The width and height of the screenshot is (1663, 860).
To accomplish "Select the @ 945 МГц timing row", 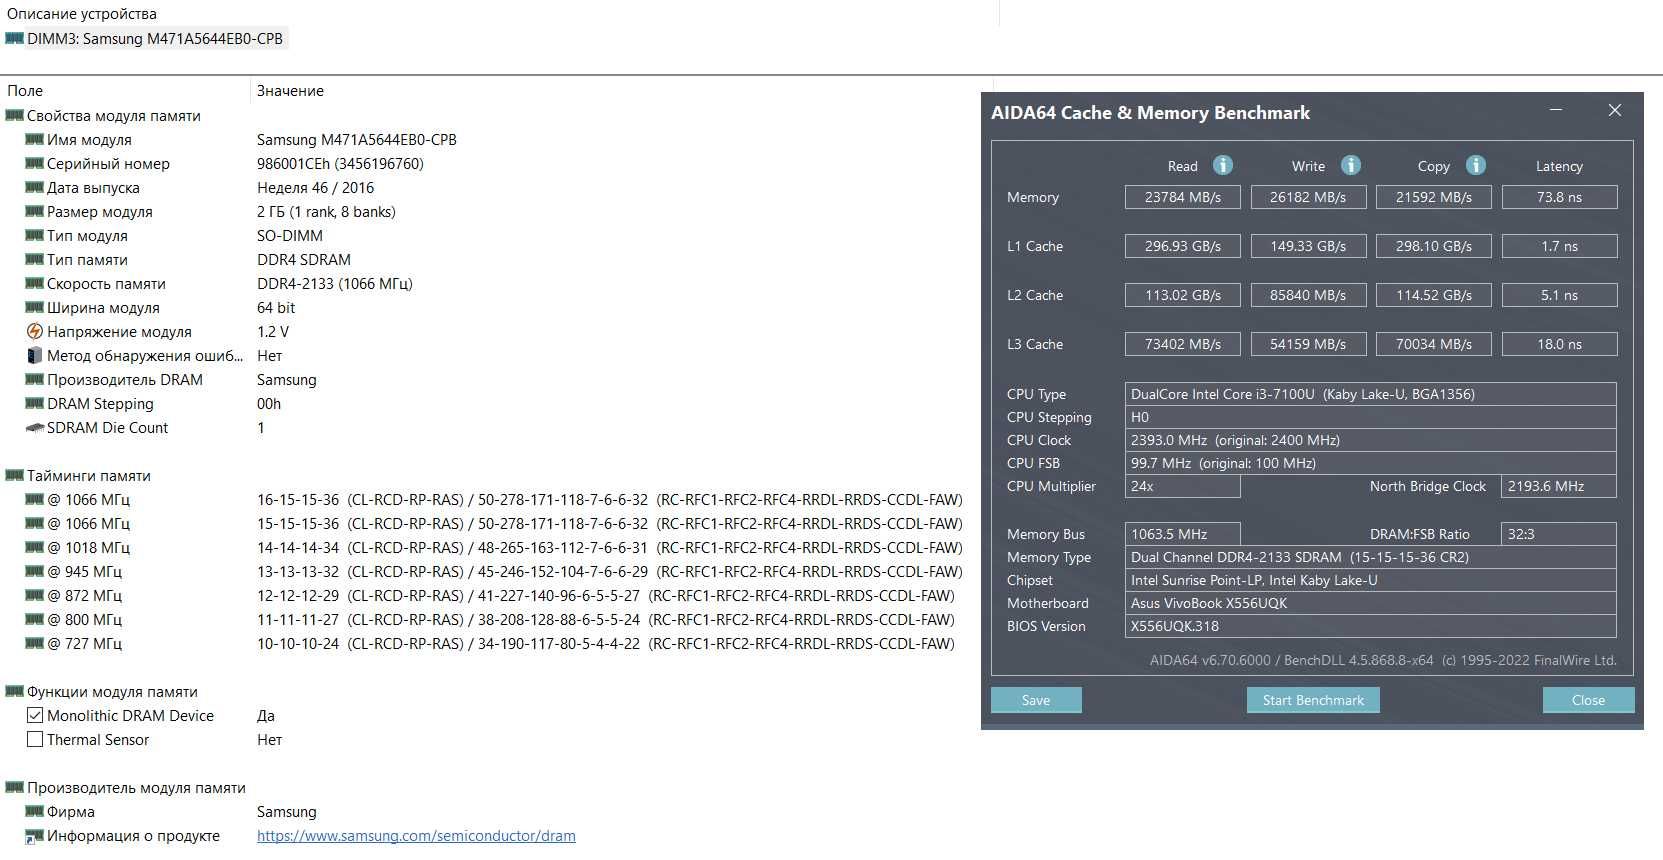I will [493, 572].
